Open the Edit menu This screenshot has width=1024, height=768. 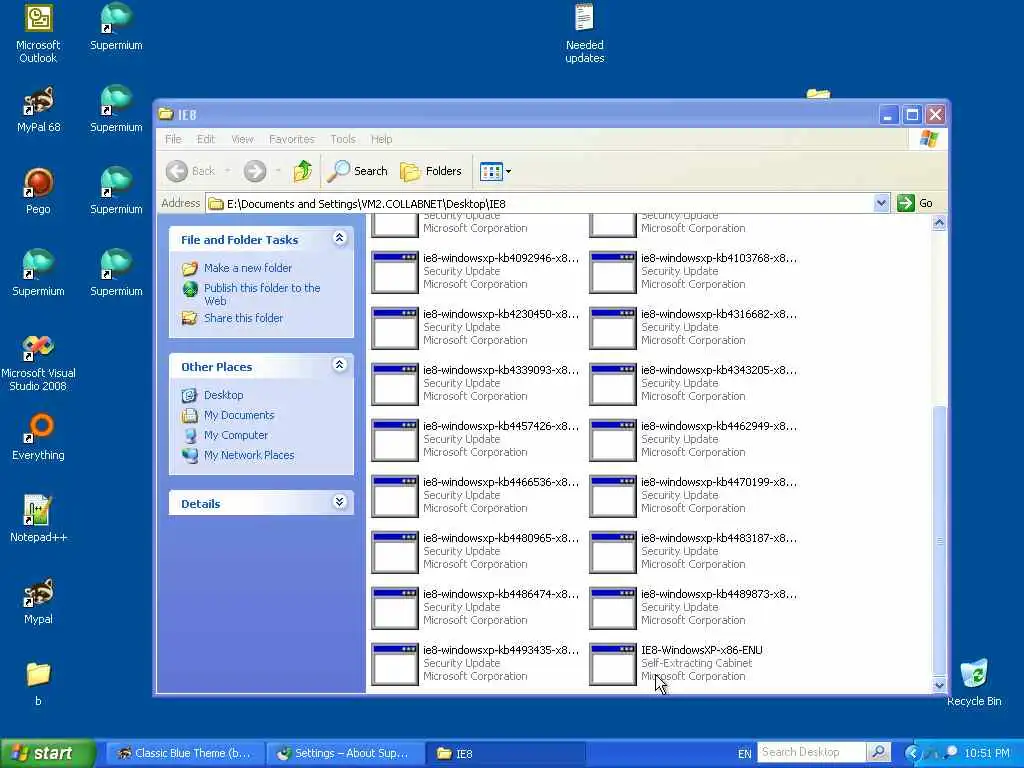tap(206, 139)
